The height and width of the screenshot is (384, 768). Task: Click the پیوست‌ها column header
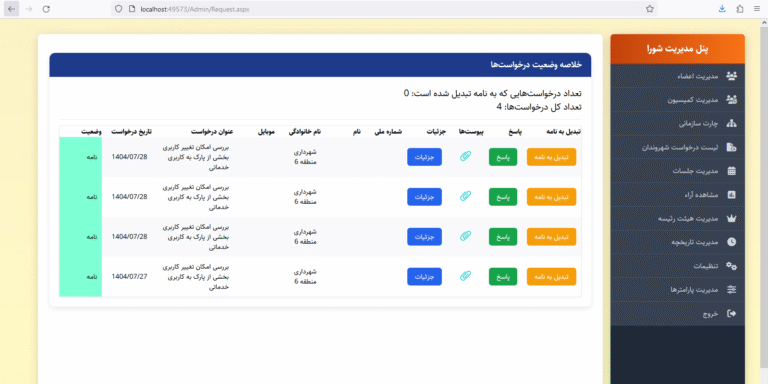click(471, 132)
